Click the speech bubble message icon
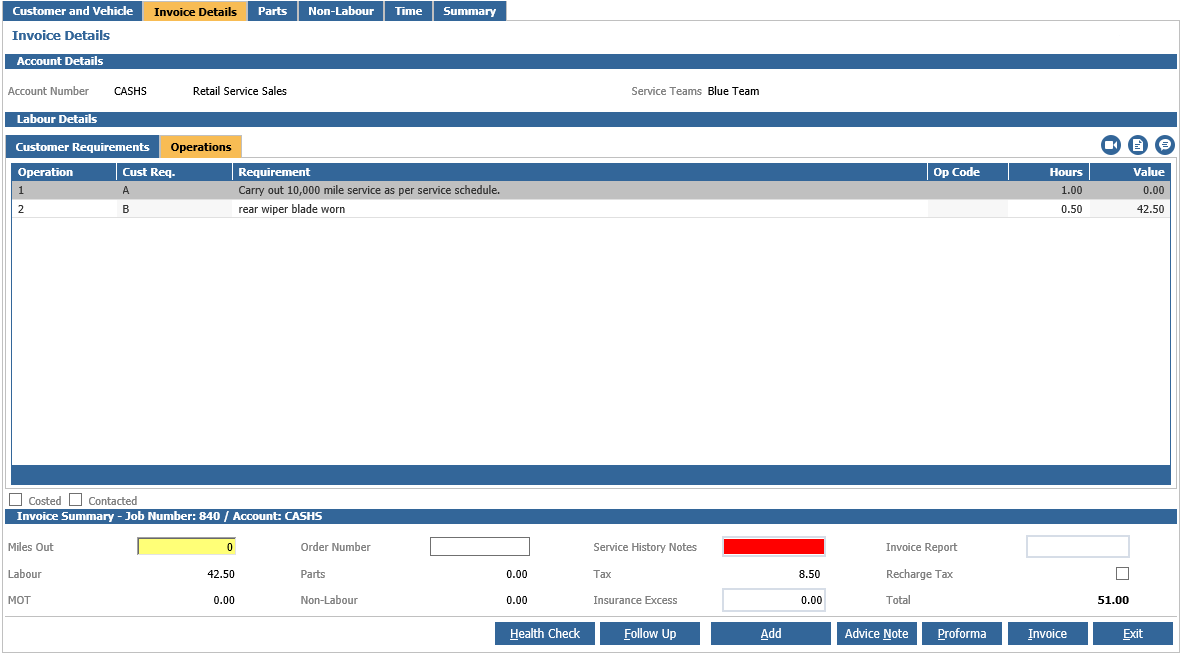This screenshot has height=658, width=1183. [x=1165, y=145]
